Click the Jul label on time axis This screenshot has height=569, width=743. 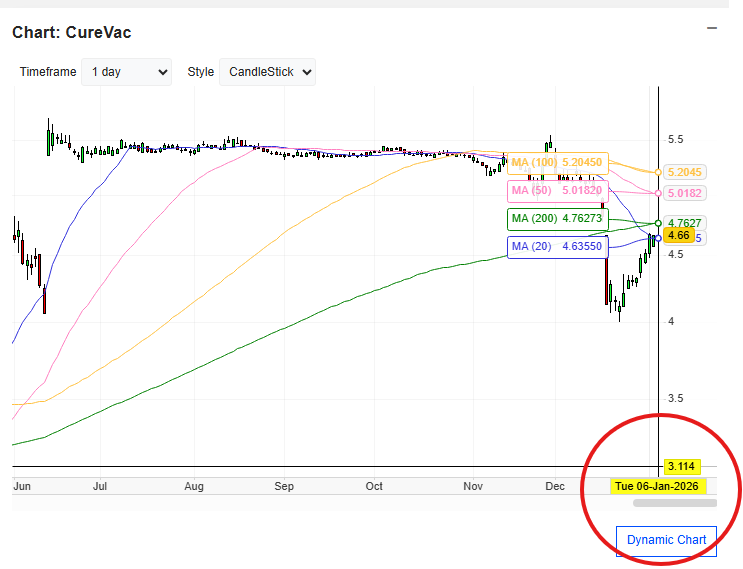coord(100,487)
